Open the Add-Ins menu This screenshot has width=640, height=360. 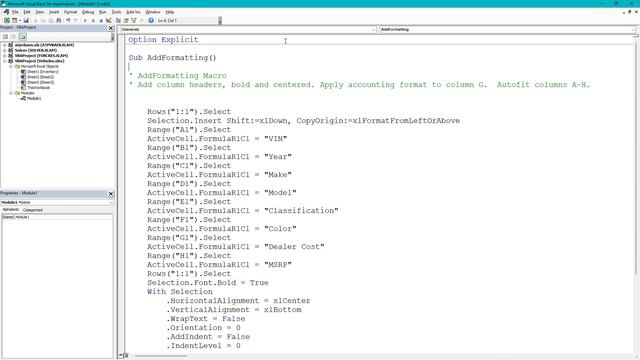(133, 12)
